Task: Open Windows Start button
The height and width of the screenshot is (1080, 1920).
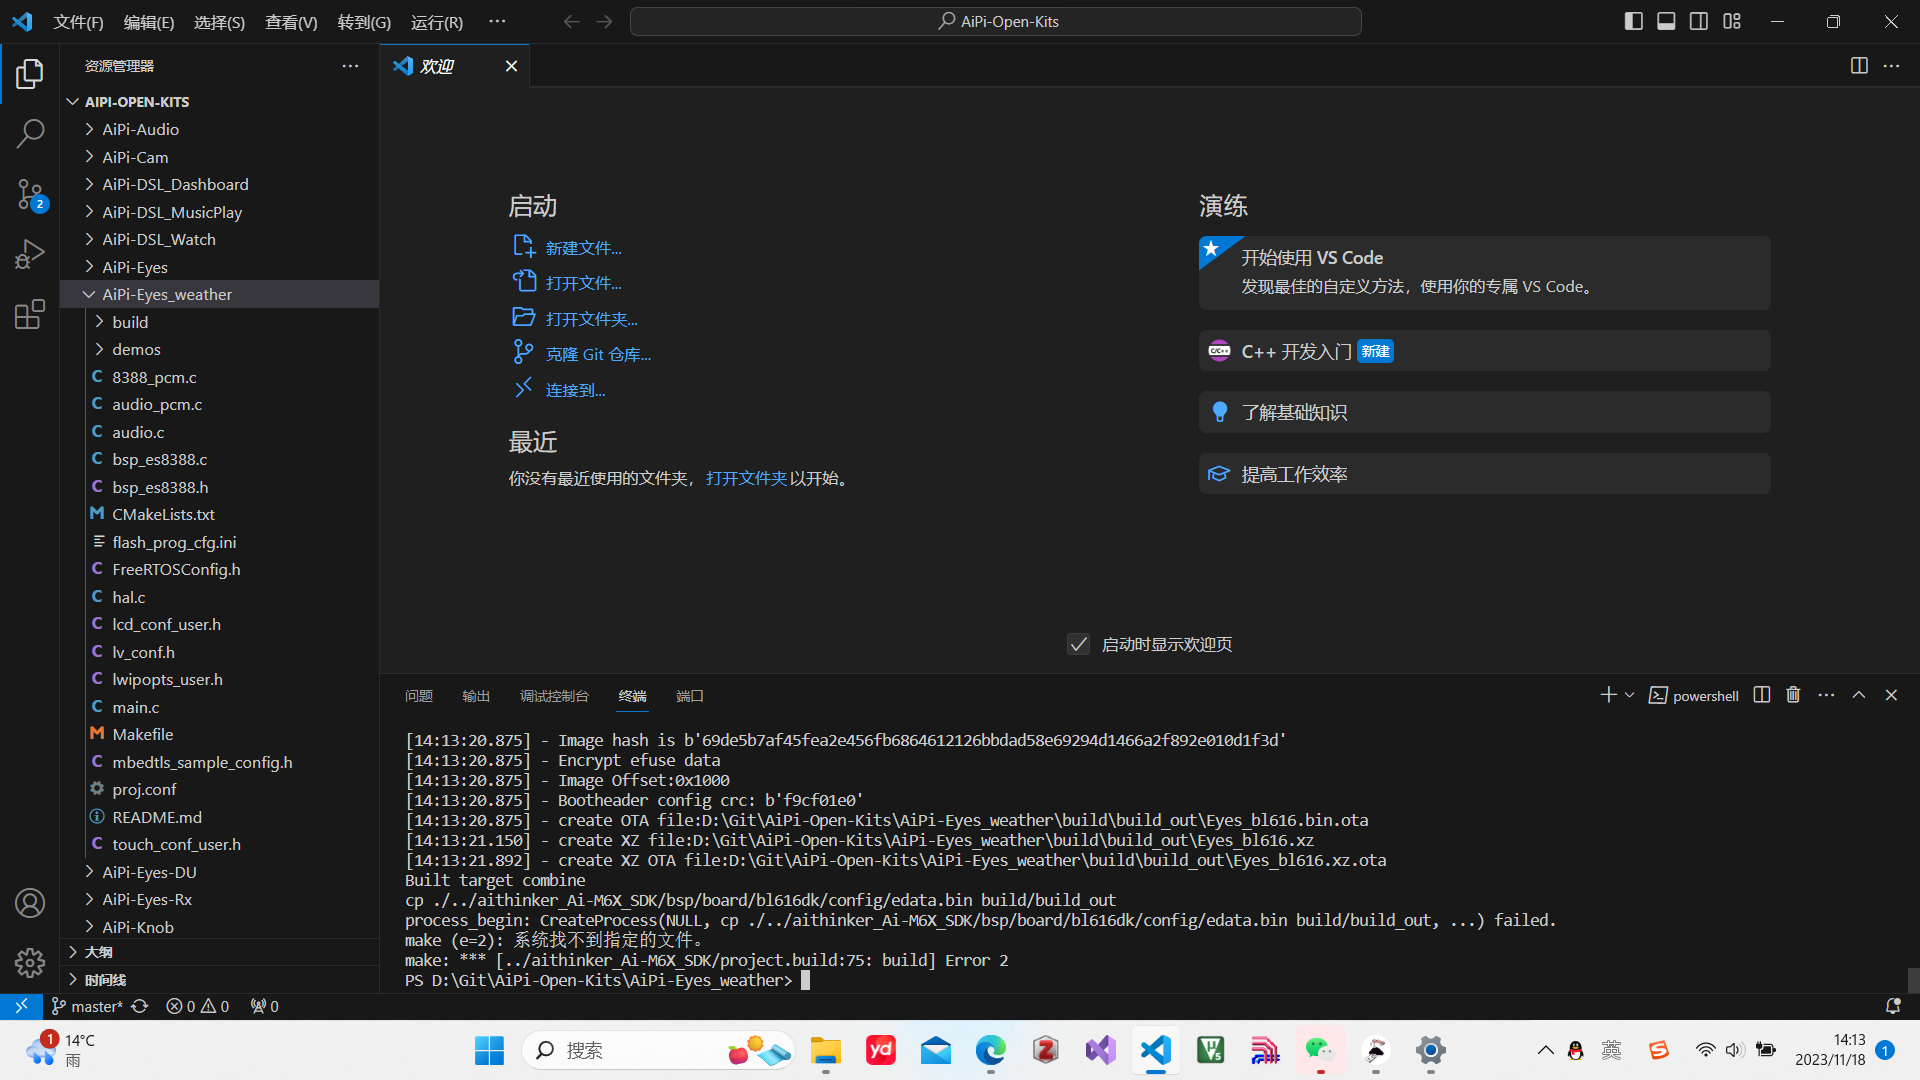Action: (489, 1050)
